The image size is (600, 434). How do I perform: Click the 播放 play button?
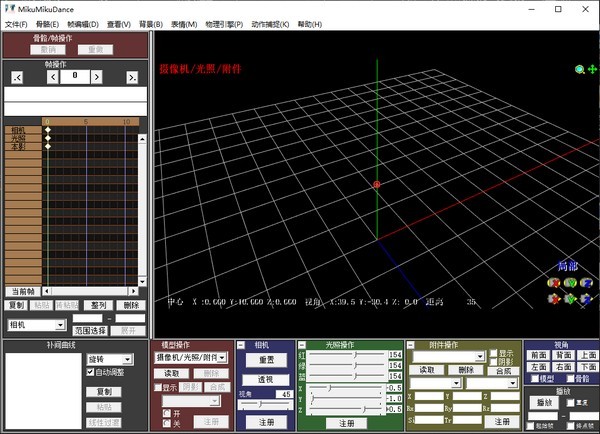(545, 402)
